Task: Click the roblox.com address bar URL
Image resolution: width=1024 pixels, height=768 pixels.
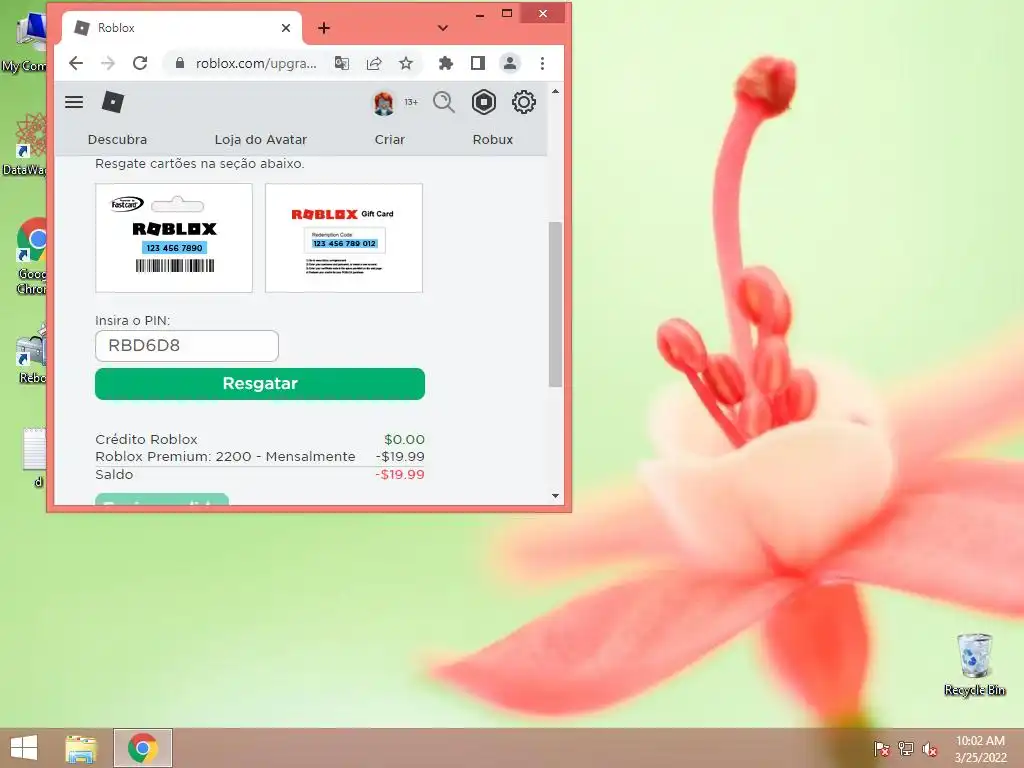Action: tap(256, 63)
